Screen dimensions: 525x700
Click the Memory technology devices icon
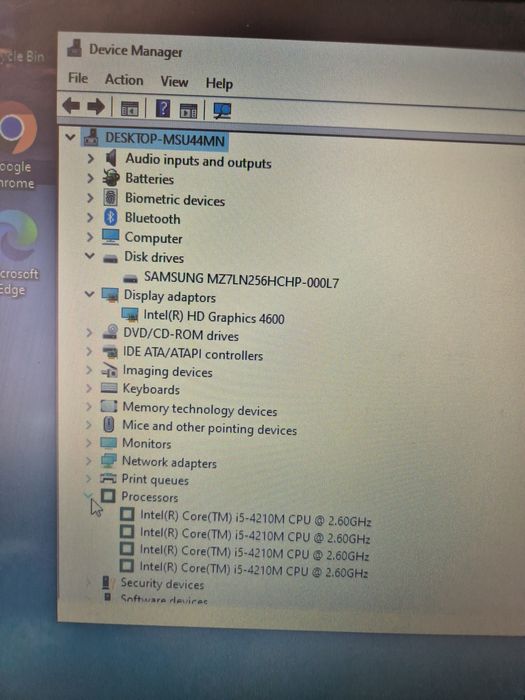[109, 406]
